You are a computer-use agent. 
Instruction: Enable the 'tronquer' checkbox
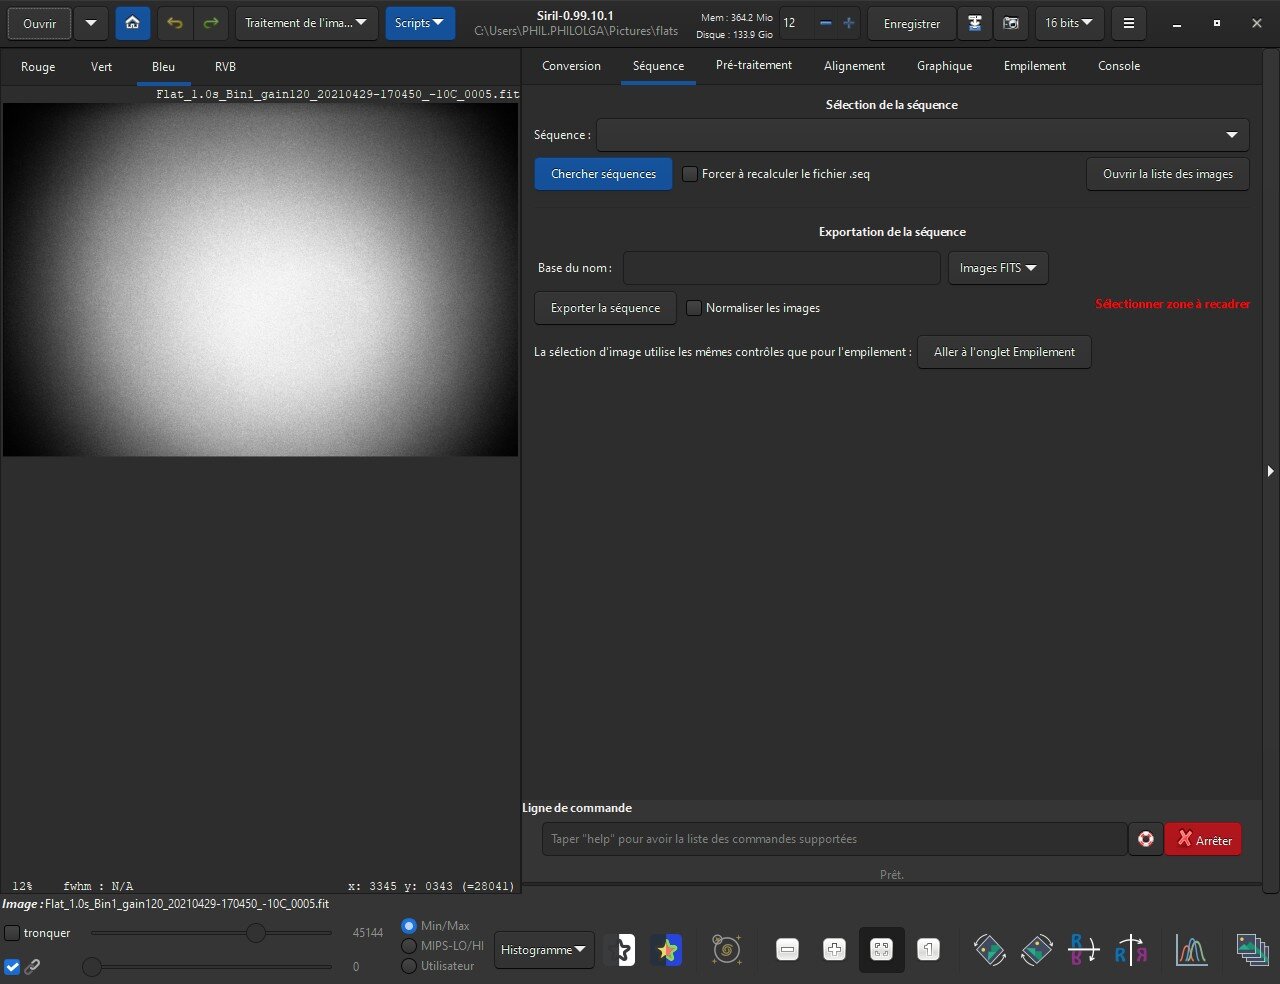pyautogui.click(x=13, y=933)
